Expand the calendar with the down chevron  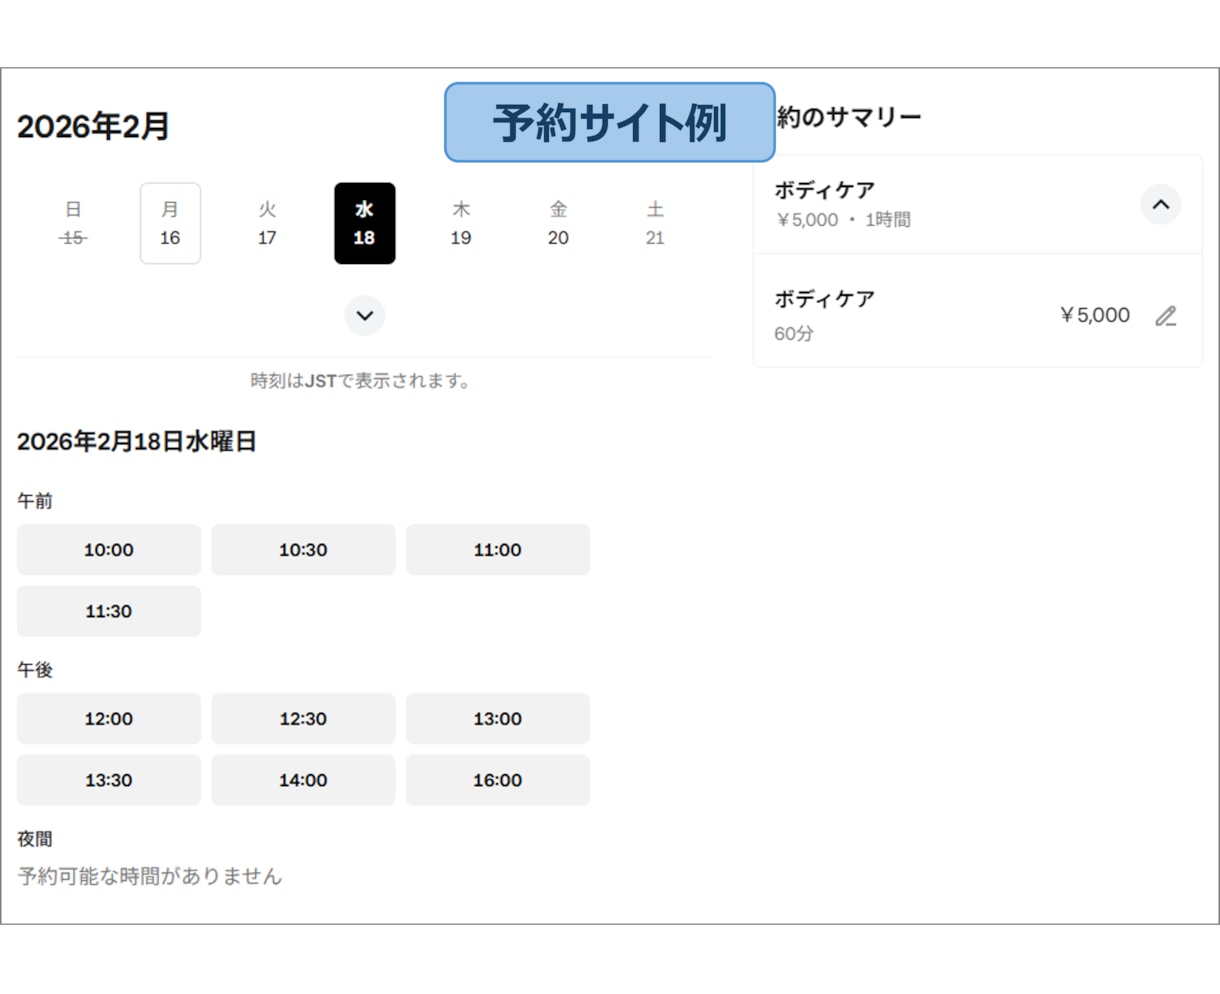point(365,316)
